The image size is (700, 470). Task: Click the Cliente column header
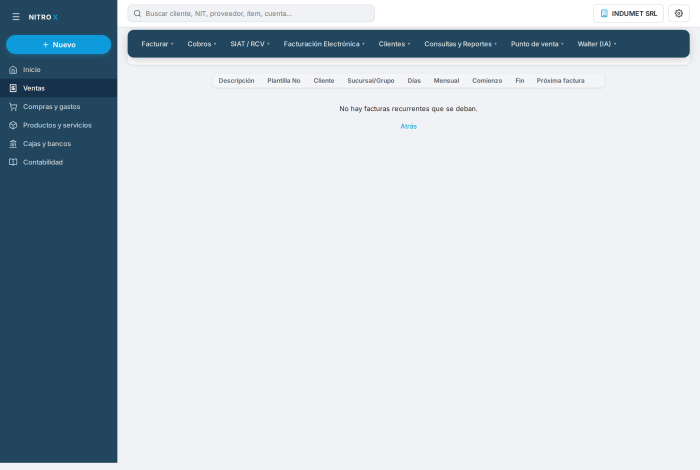[x=324, y=81]
